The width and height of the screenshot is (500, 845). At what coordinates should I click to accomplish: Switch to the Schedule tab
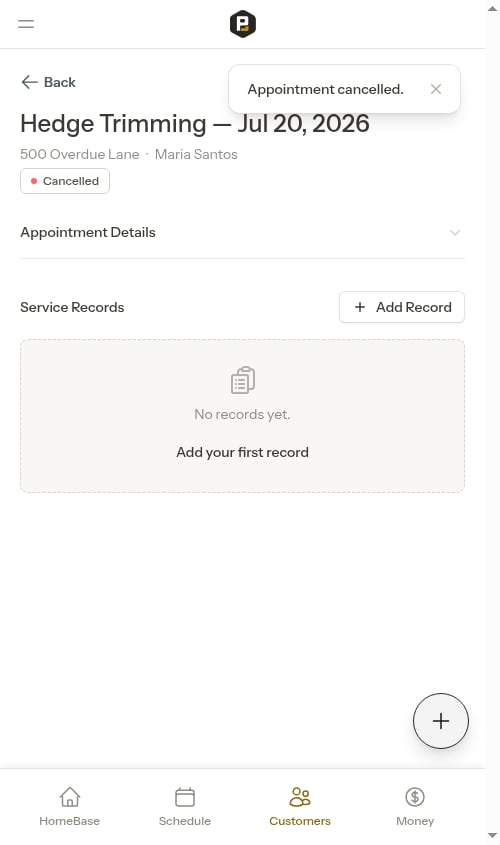185,807
